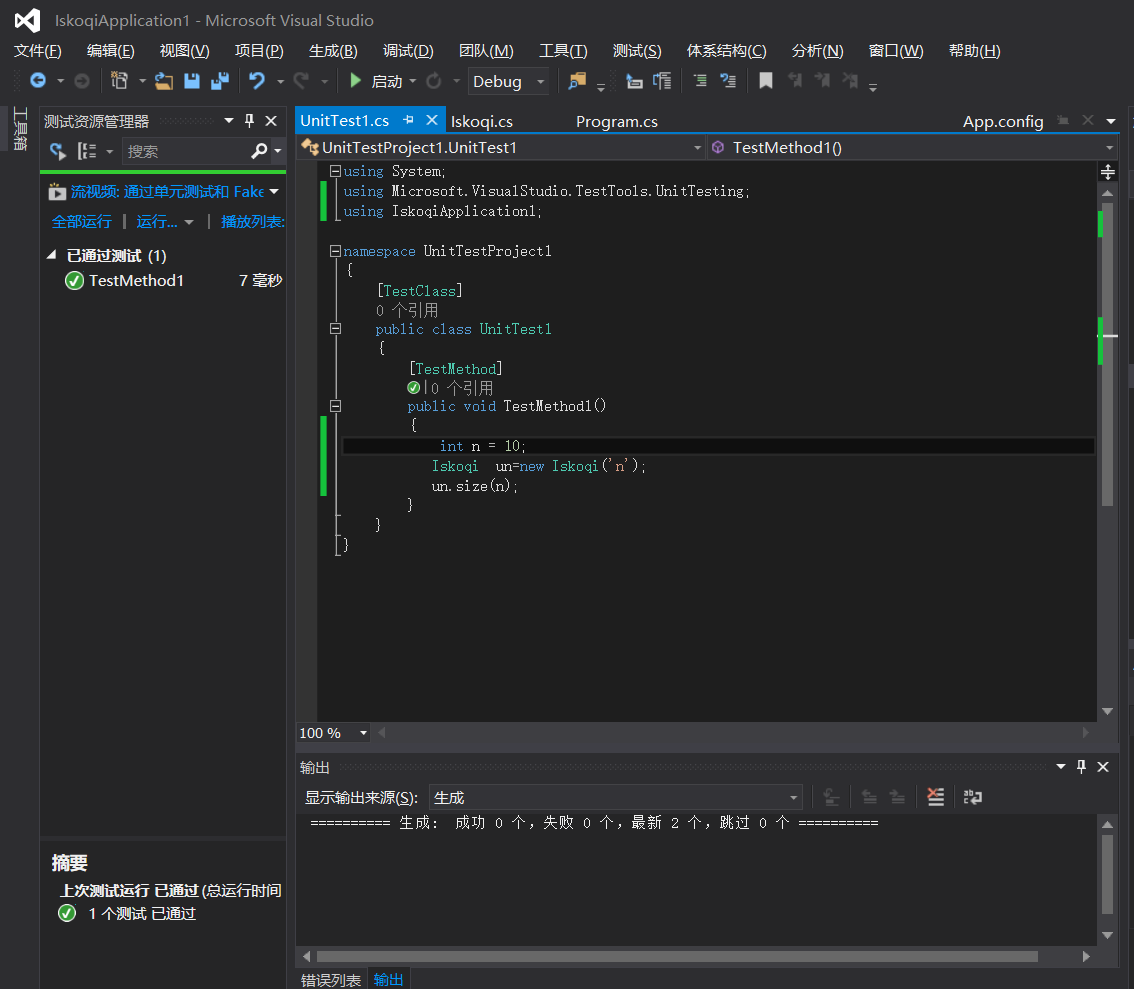Switch to the Iskoqi.cs tab
Screen dimensions: 1134x989
[482, 121]
